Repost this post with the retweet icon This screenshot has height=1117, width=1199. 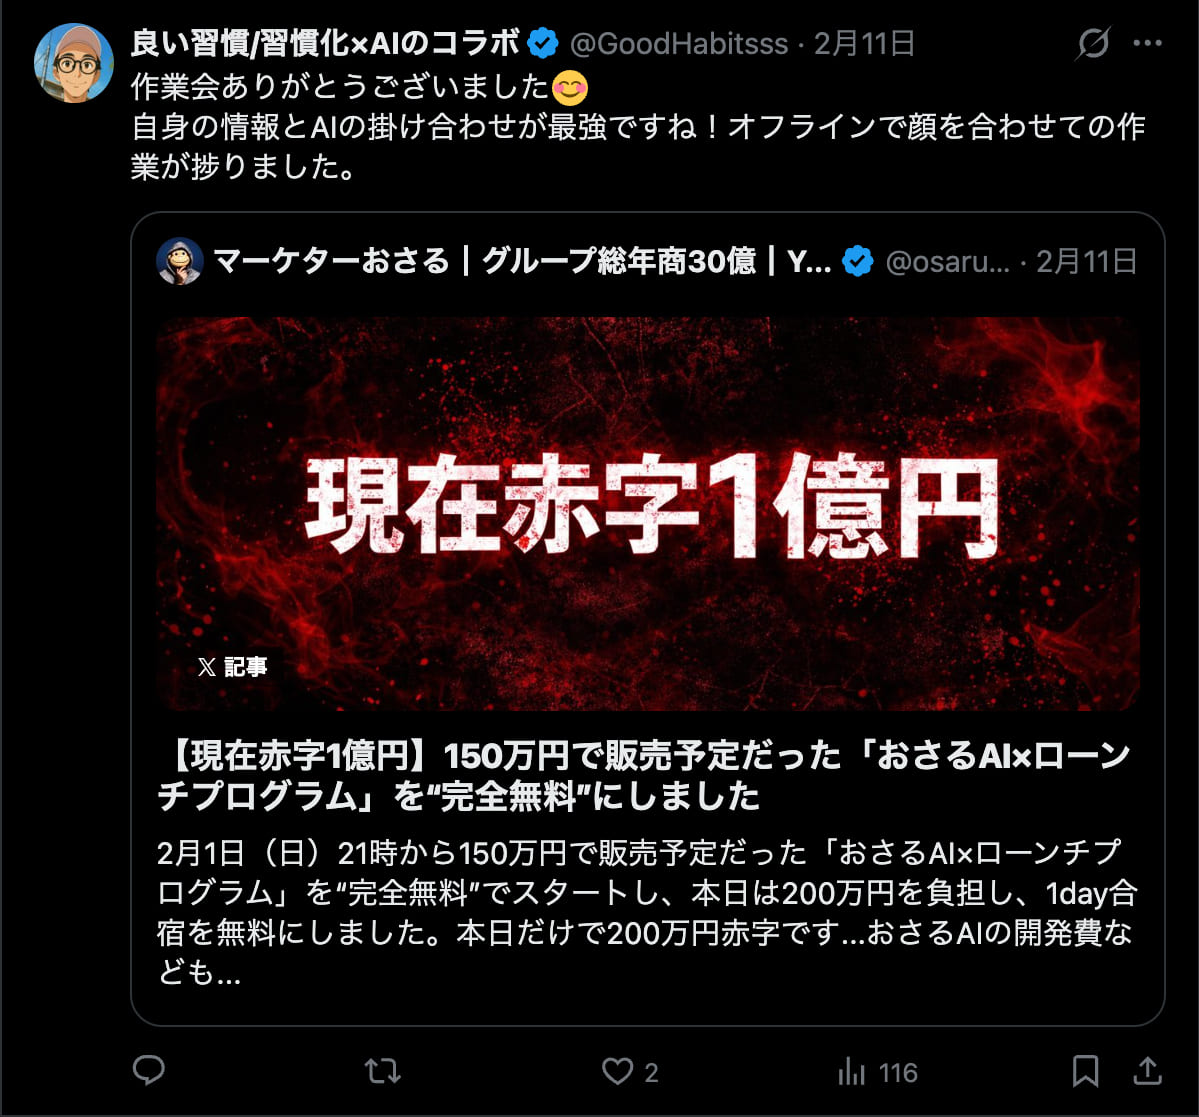[382, 1071]
